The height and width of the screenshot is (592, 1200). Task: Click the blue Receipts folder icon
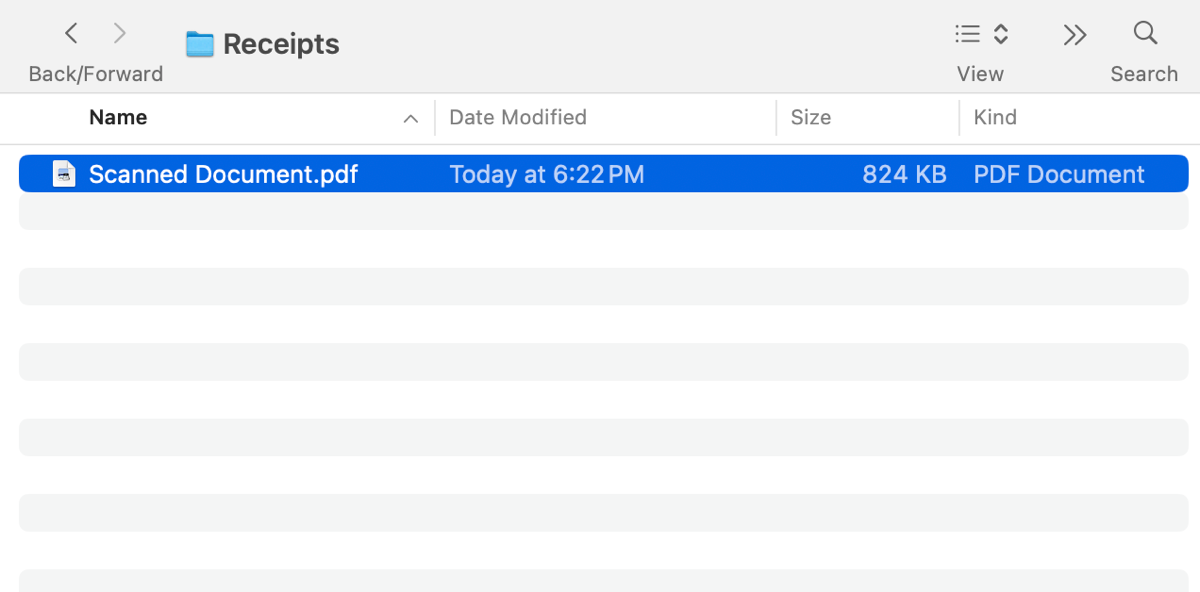point(200,44)
